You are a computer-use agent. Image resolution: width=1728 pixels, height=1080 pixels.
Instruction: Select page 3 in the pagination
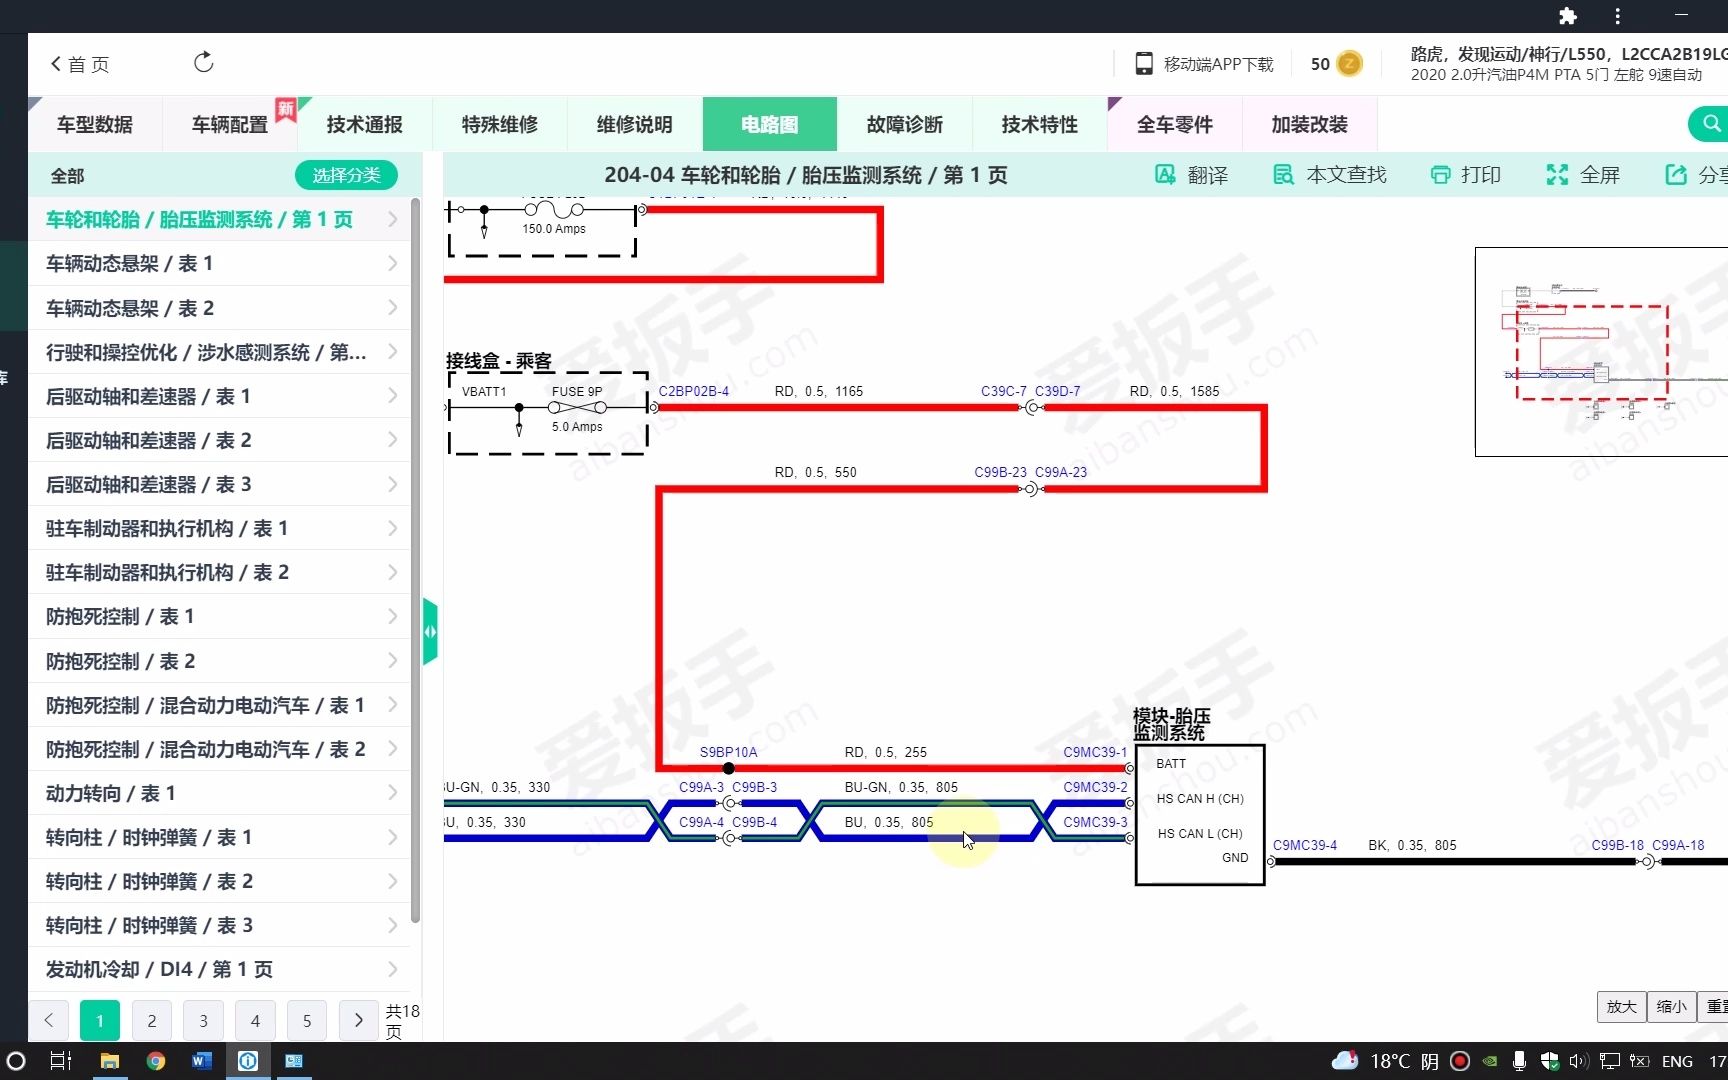coord(203,1020)
